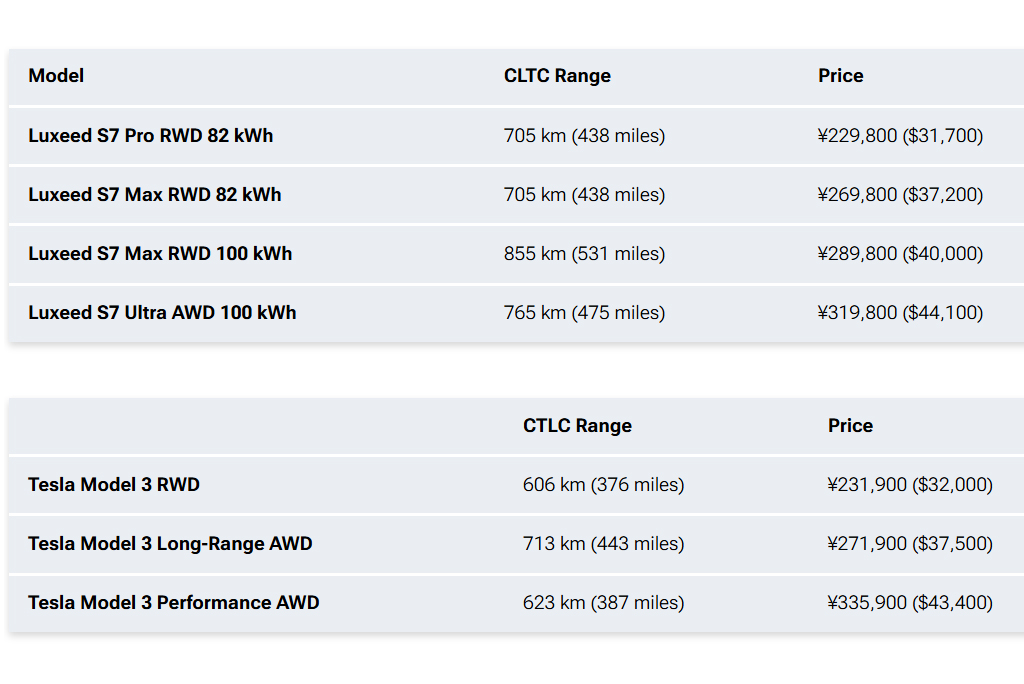The width and height of the screenshot is (1024, 684).
Task: Click the 713 km (443 miles) range cell
Action: [x=603, y=544]
